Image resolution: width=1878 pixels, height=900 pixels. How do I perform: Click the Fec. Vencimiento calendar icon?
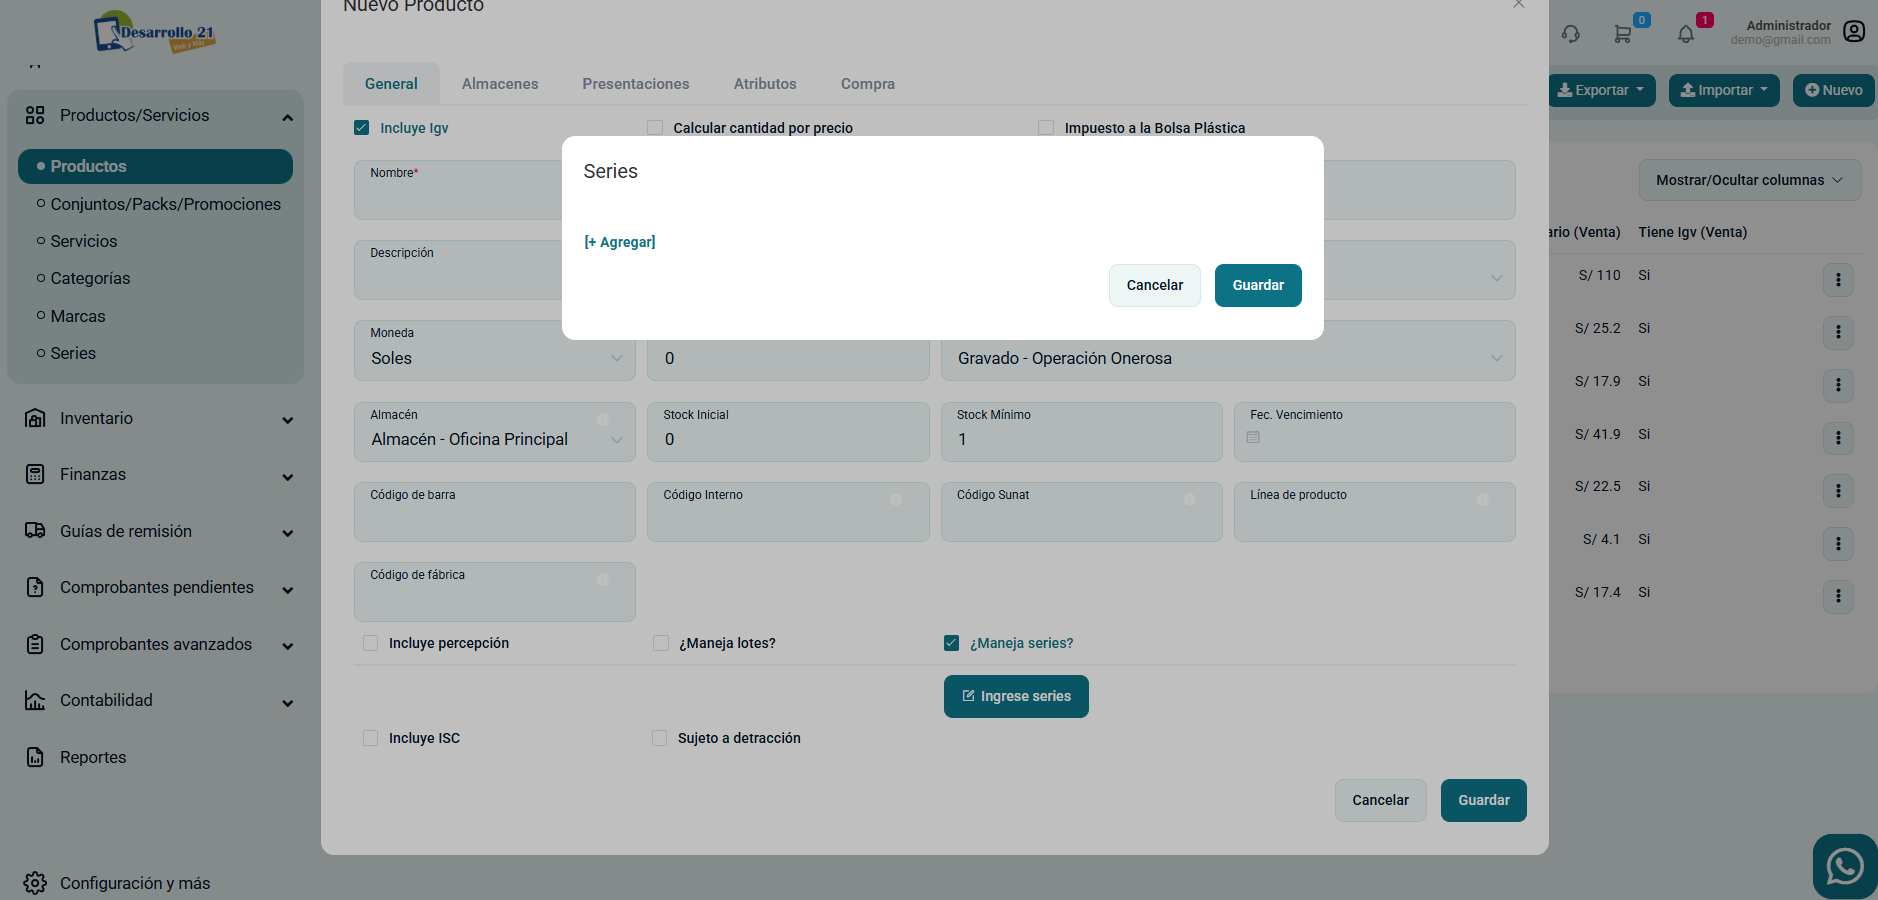click(1253, 438)
